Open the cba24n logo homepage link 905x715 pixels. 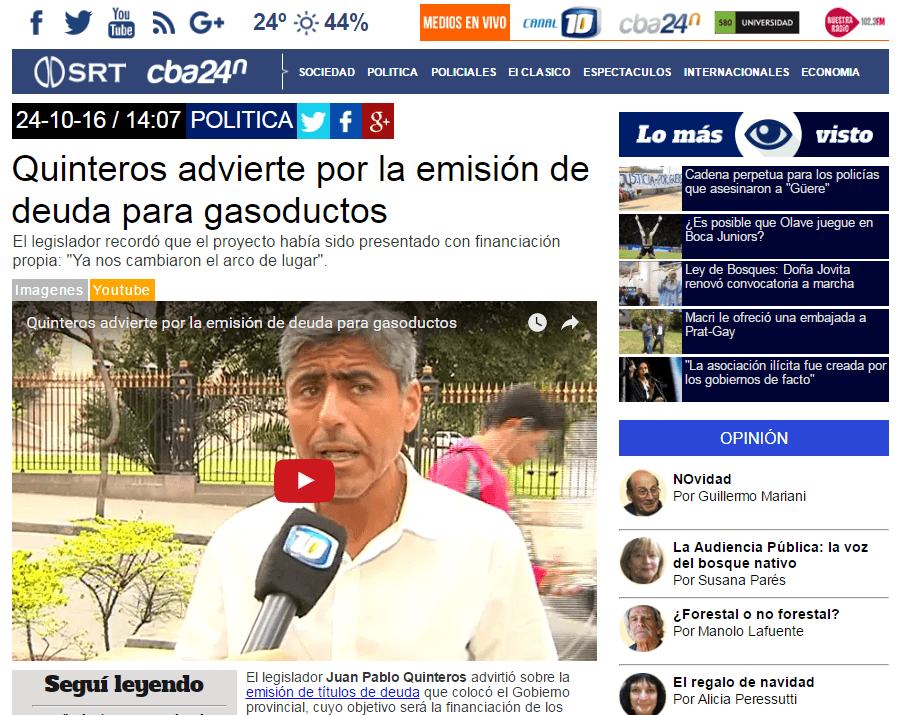pos(197,72)
